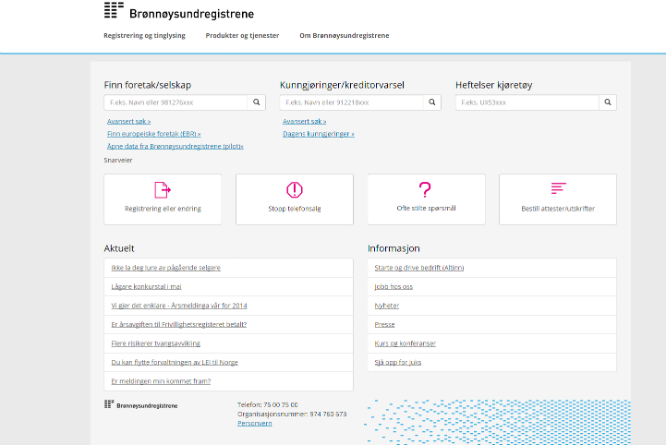Open Avansert søk under Kunngjøringer
Viewport: 666px width, 445px height.
(305, 121)
